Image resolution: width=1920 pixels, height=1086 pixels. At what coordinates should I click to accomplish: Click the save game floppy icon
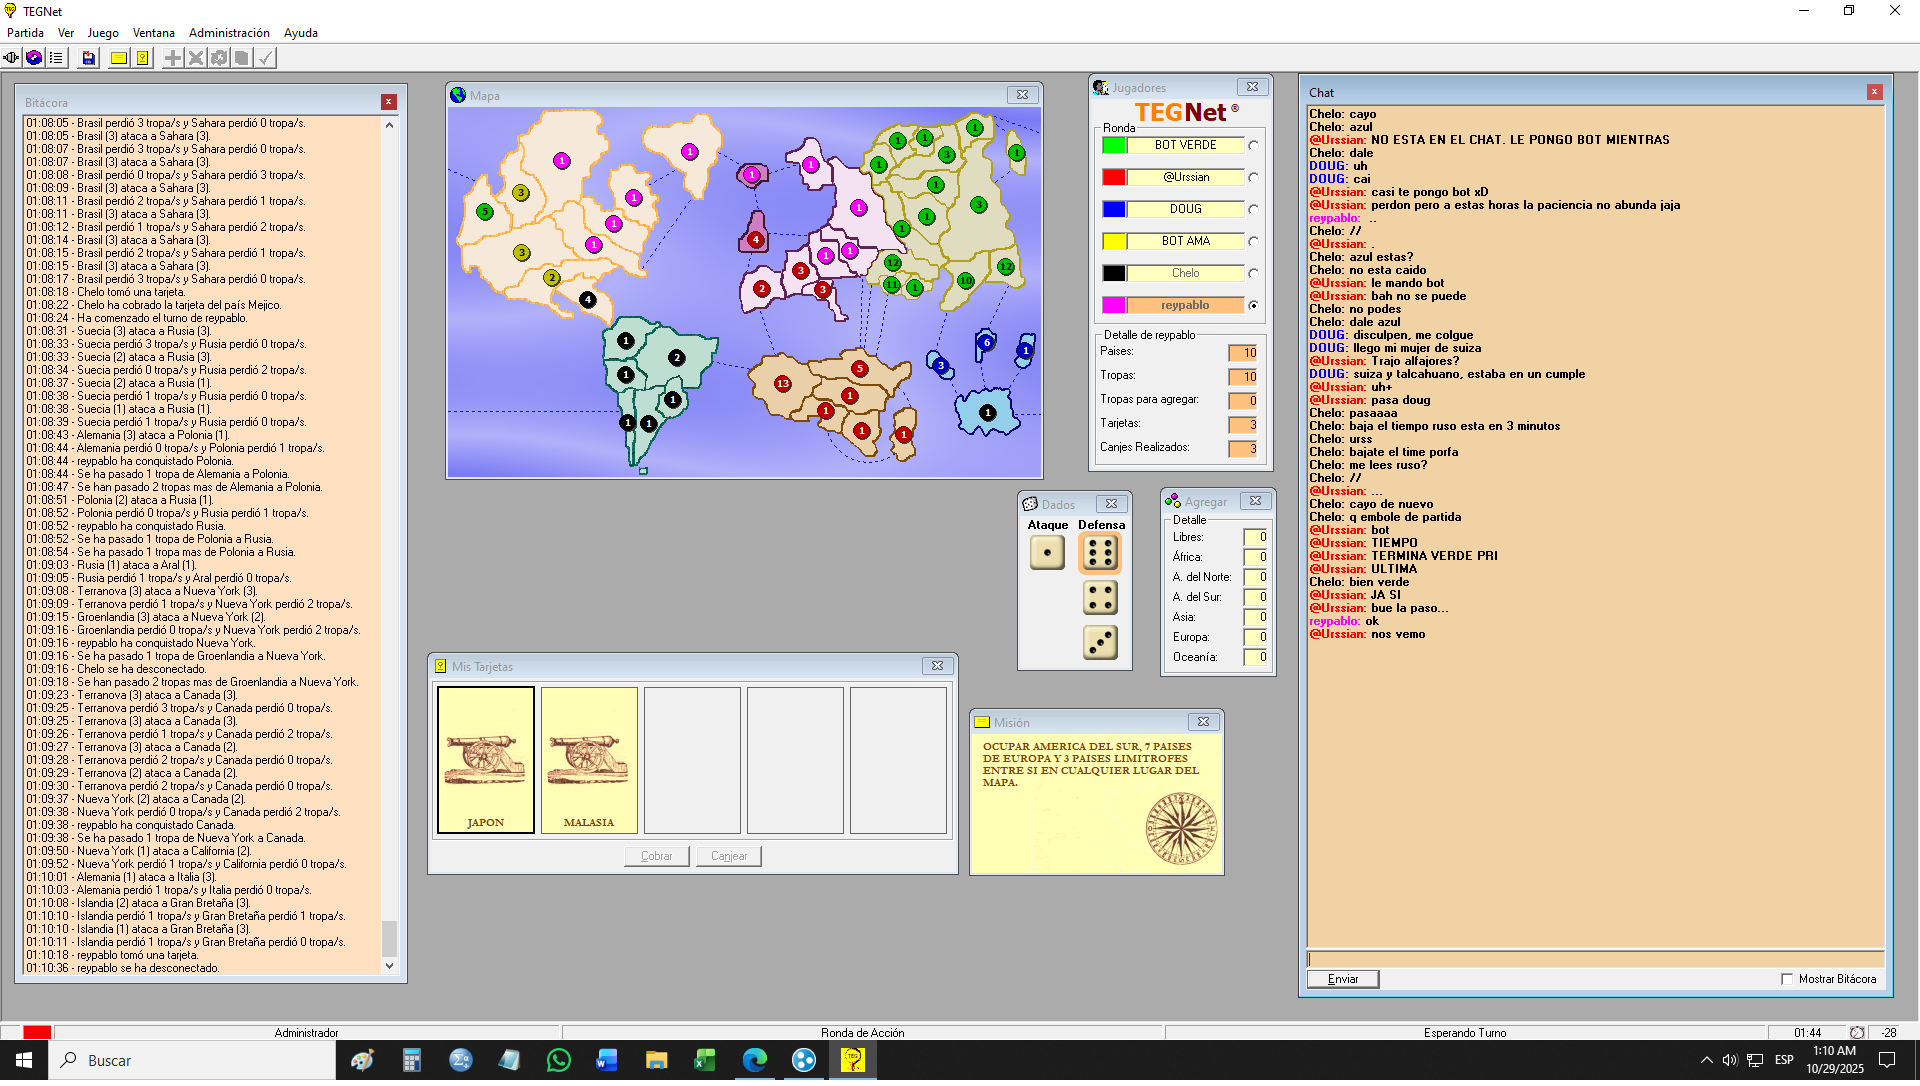coord(89,58)
